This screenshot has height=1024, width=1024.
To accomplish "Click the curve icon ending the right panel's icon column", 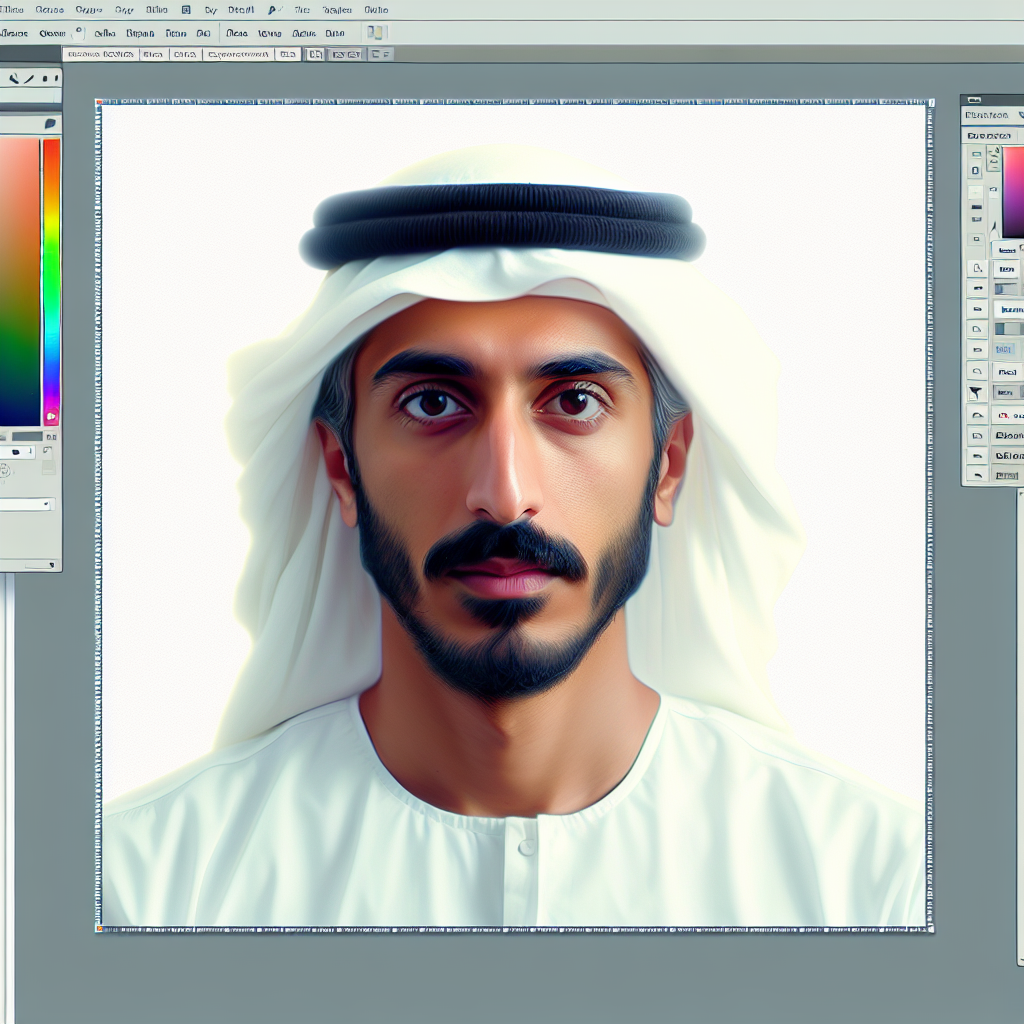I will tap(977, 475).
